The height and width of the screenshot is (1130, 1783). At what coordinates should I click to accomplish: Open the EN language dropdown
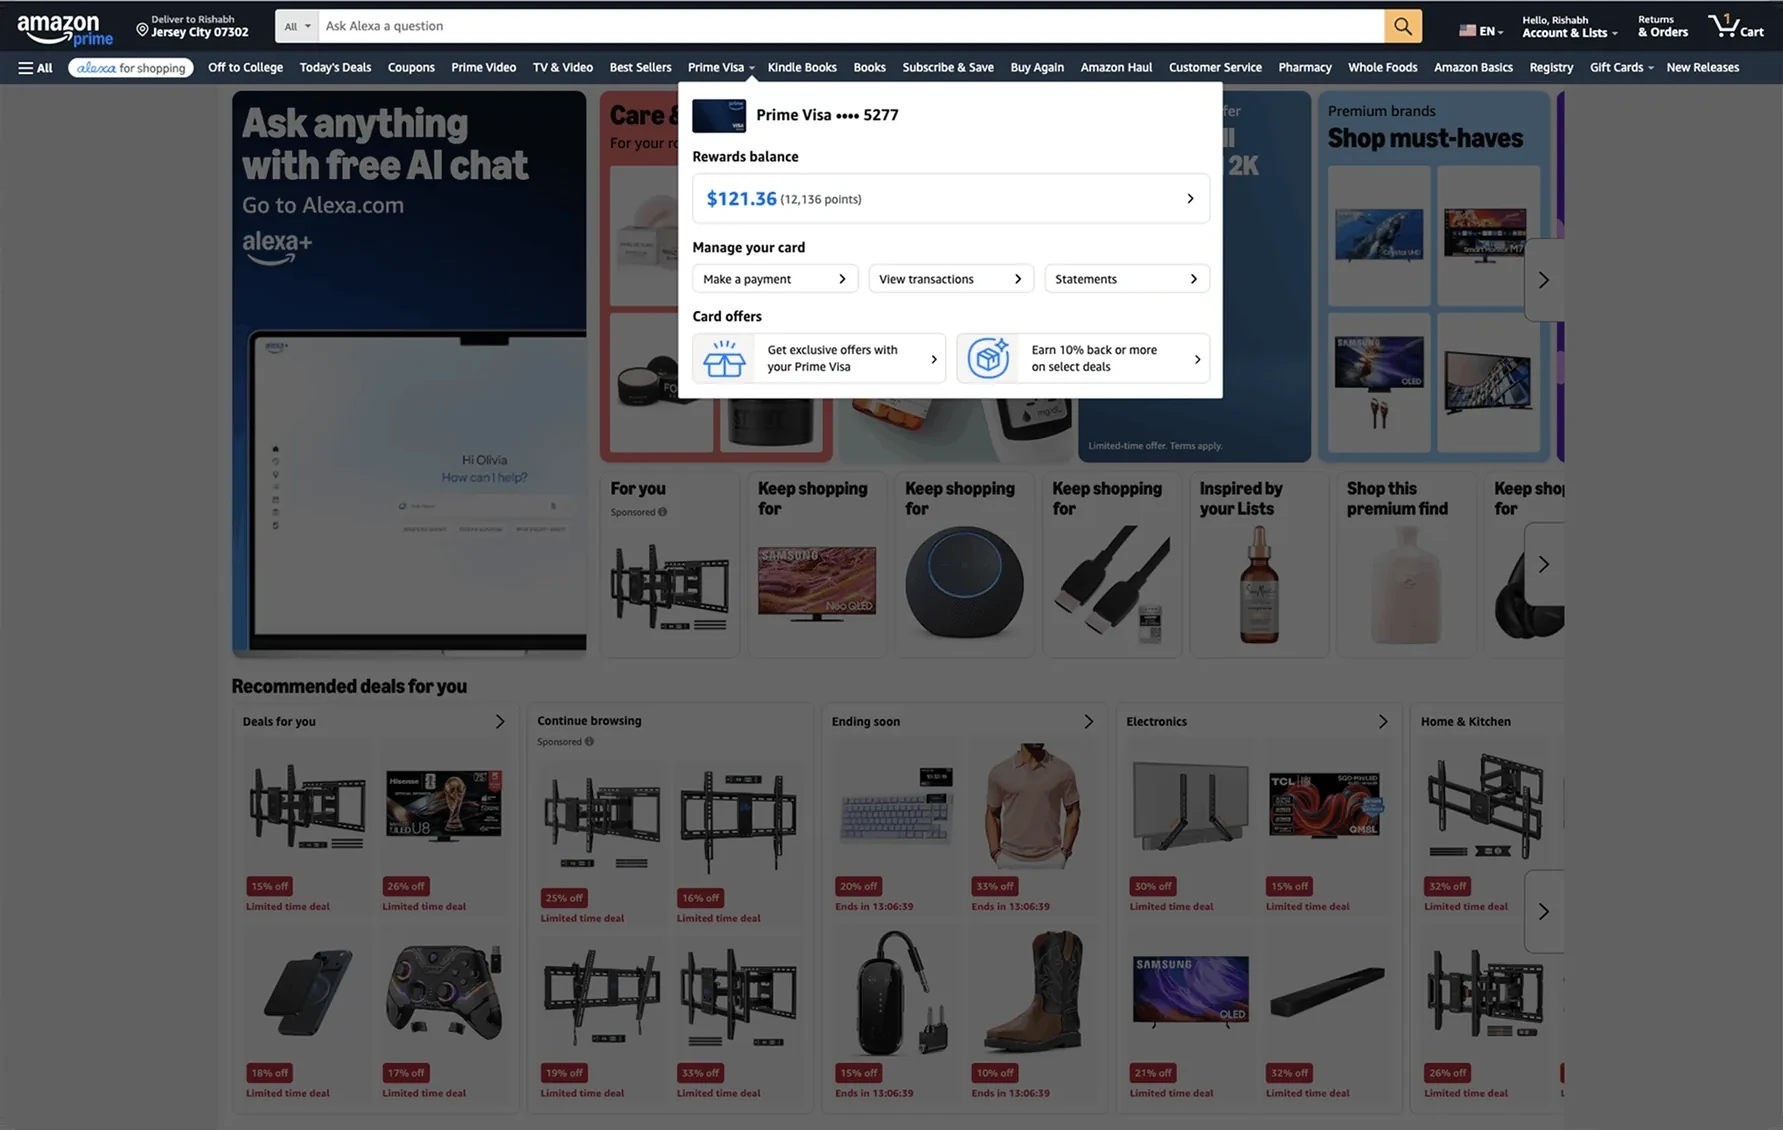[x=1481, y=31]
